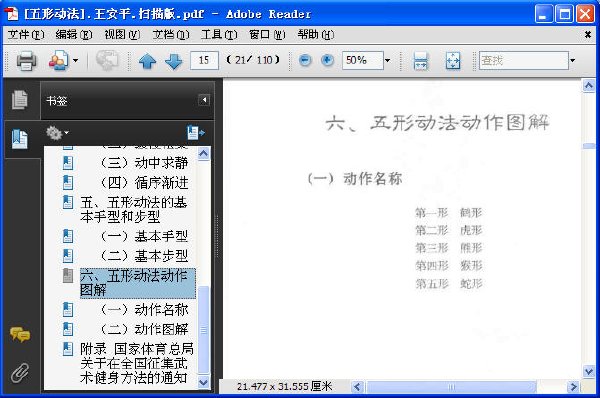Click bookmark icon beside (四) 循序渐进
Viewport: 600px width, 398px height.
coord(68,183)
